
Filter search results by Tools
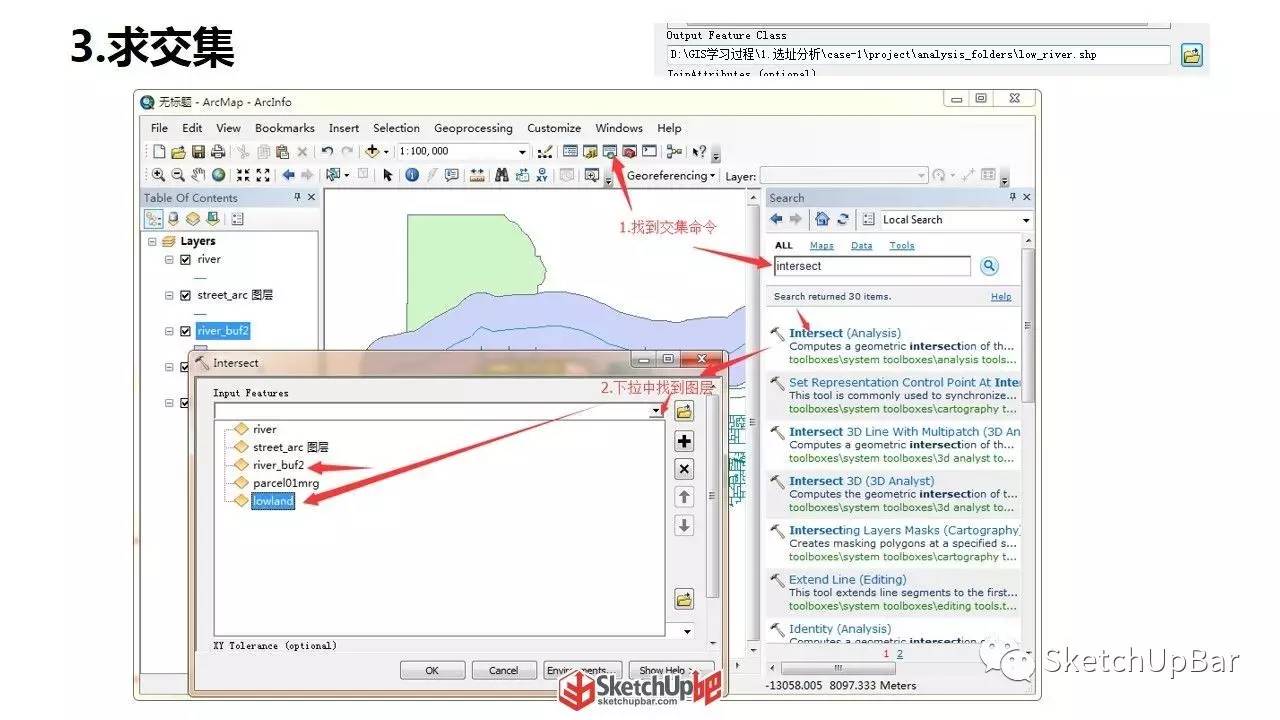click(x=902, y=246)
